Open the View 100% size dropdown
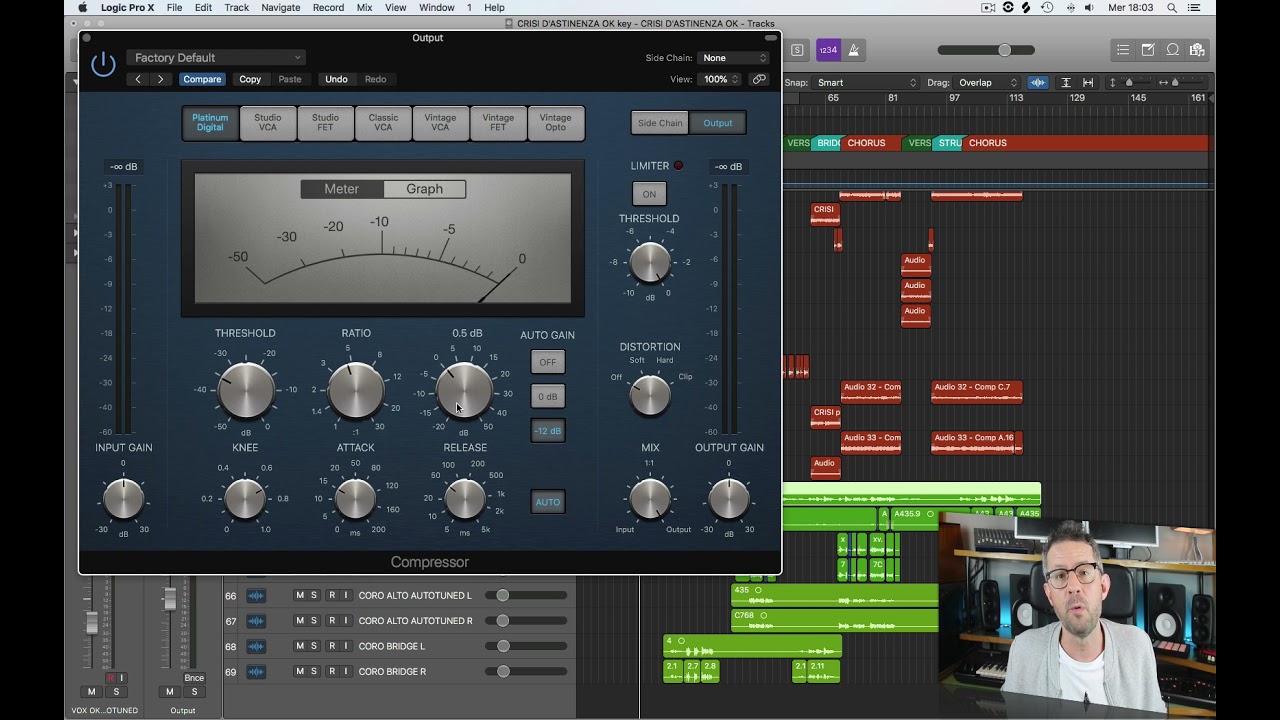 (720, 79)
